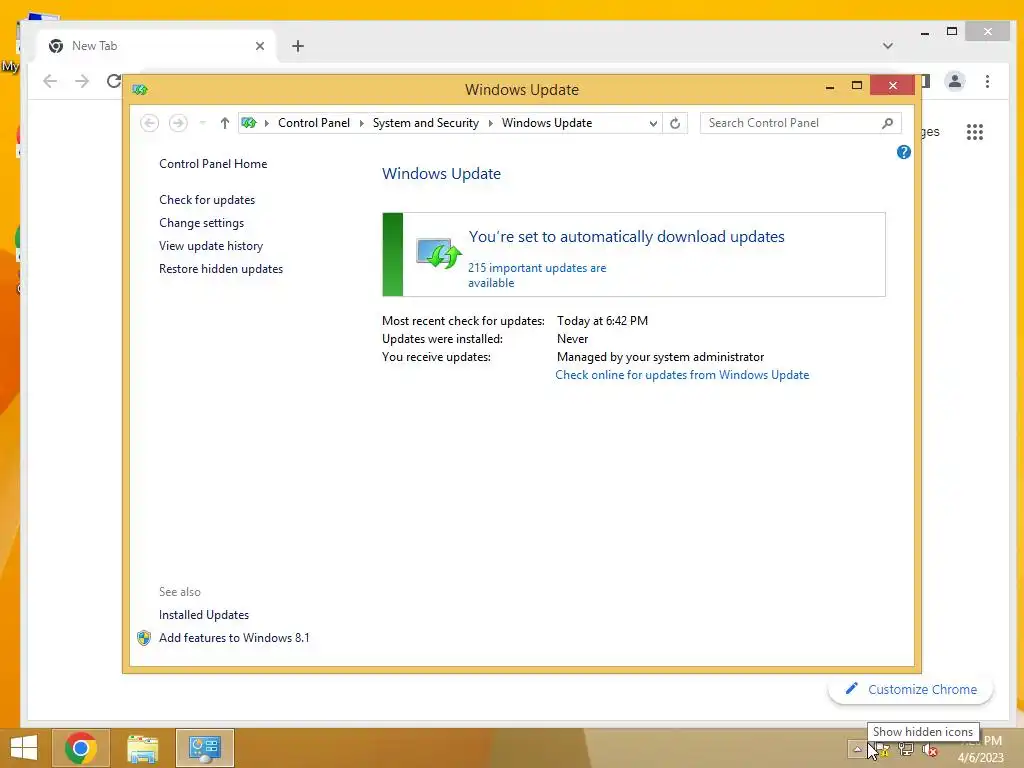
Task: Expand chevron after Control Panel breadcrumb
Action: point(361,123)
